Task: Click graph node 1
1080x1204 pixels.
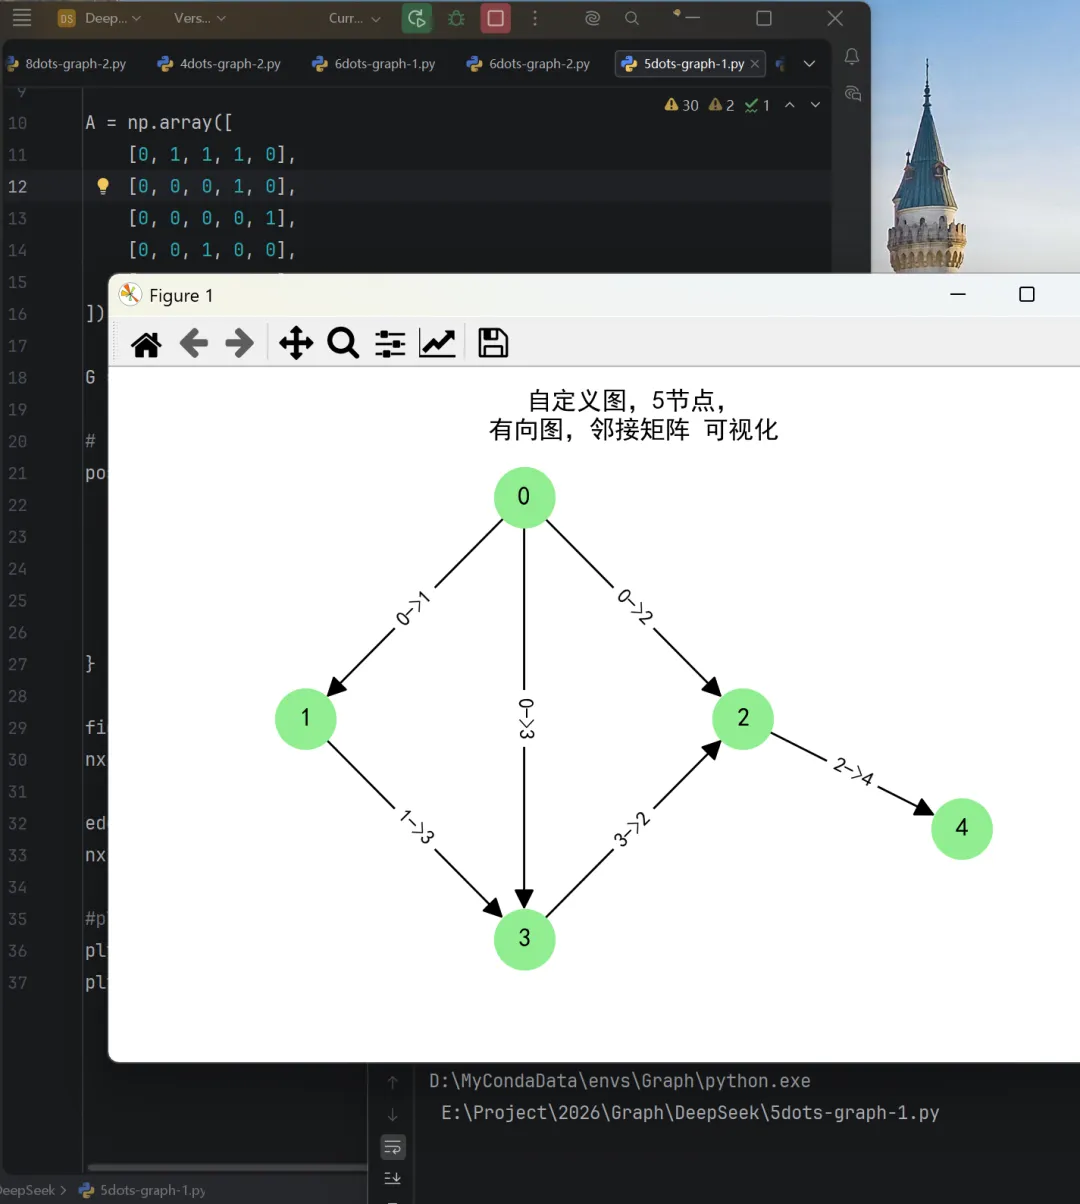Action: tap(306, 718)
